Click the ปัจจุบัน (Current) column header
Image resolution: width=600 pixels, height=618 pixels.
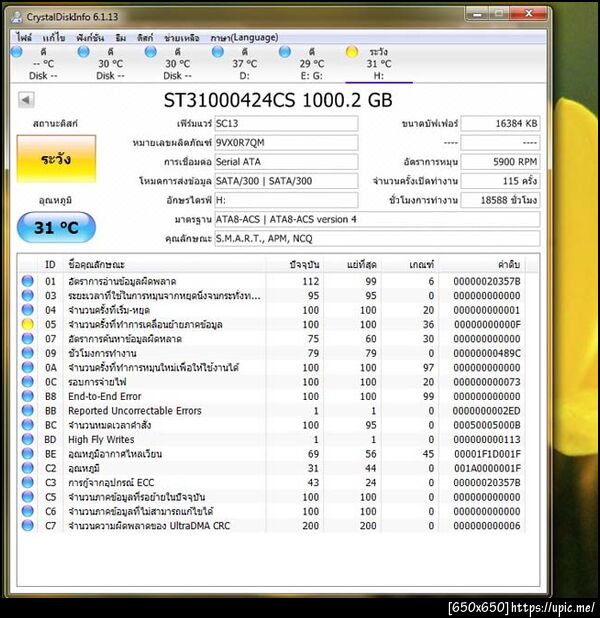294,264
